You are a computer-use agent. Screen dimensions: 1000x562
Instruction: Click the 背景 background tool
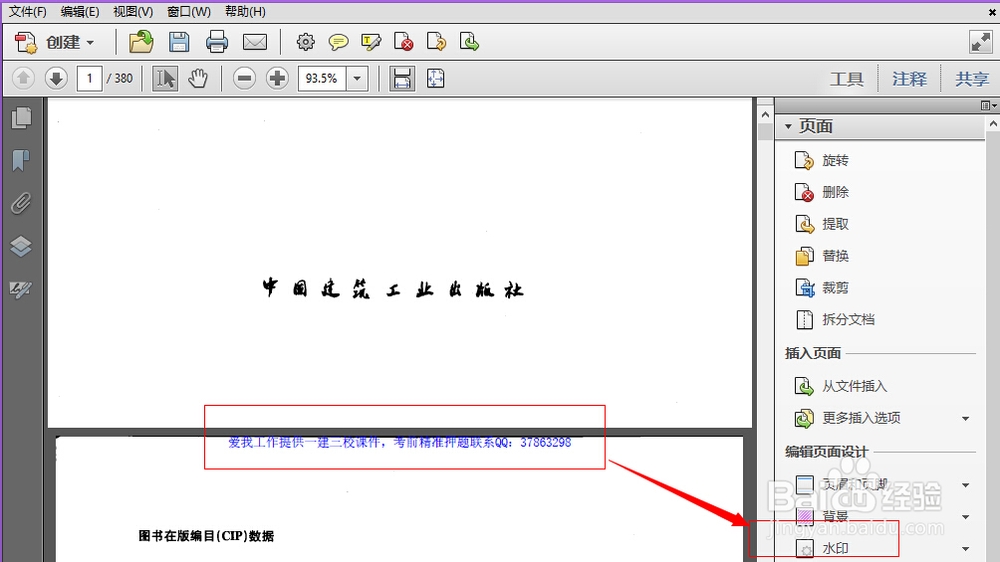pyautogui.click(x=823, y=516)
